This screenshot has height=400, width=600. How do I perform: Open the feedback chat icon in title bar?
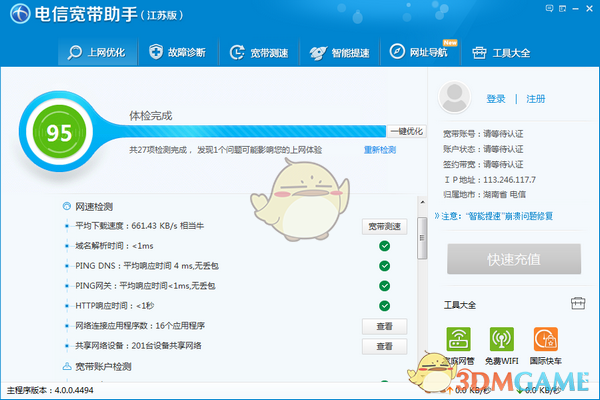coord(549,8)
